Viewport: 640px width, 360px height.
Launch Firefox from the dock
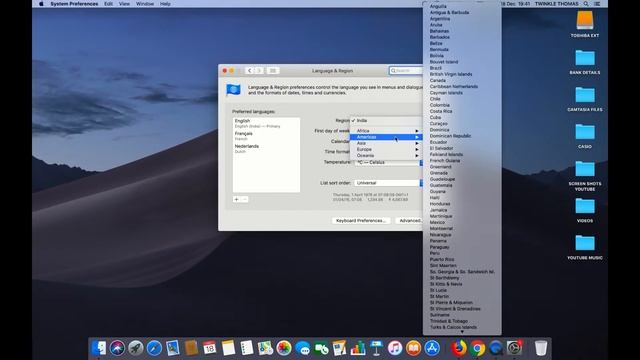(459, 348)
